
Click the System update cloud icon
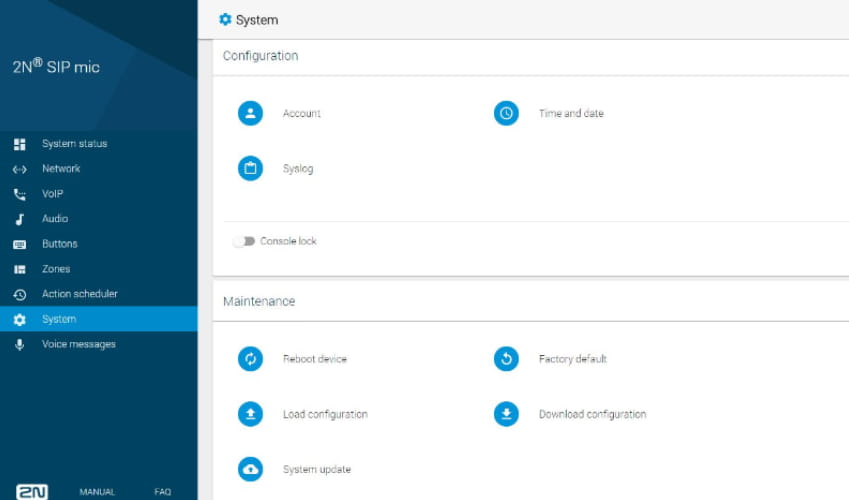[x=250, y=469]
